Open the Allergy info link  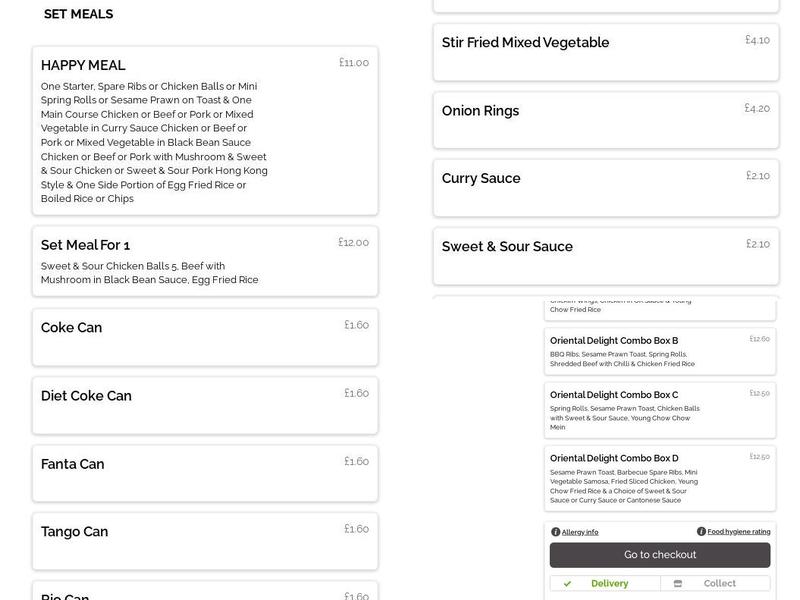coord(580,532)
